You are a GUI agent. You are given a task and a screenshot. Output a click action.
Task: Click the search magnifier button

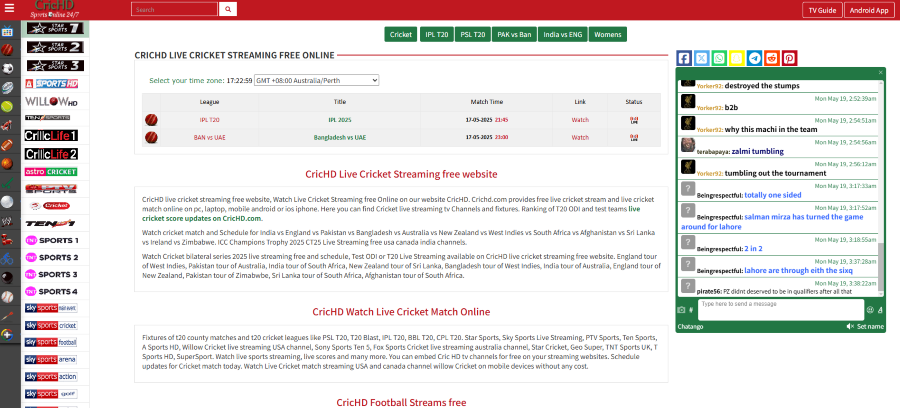click(228, 9)
